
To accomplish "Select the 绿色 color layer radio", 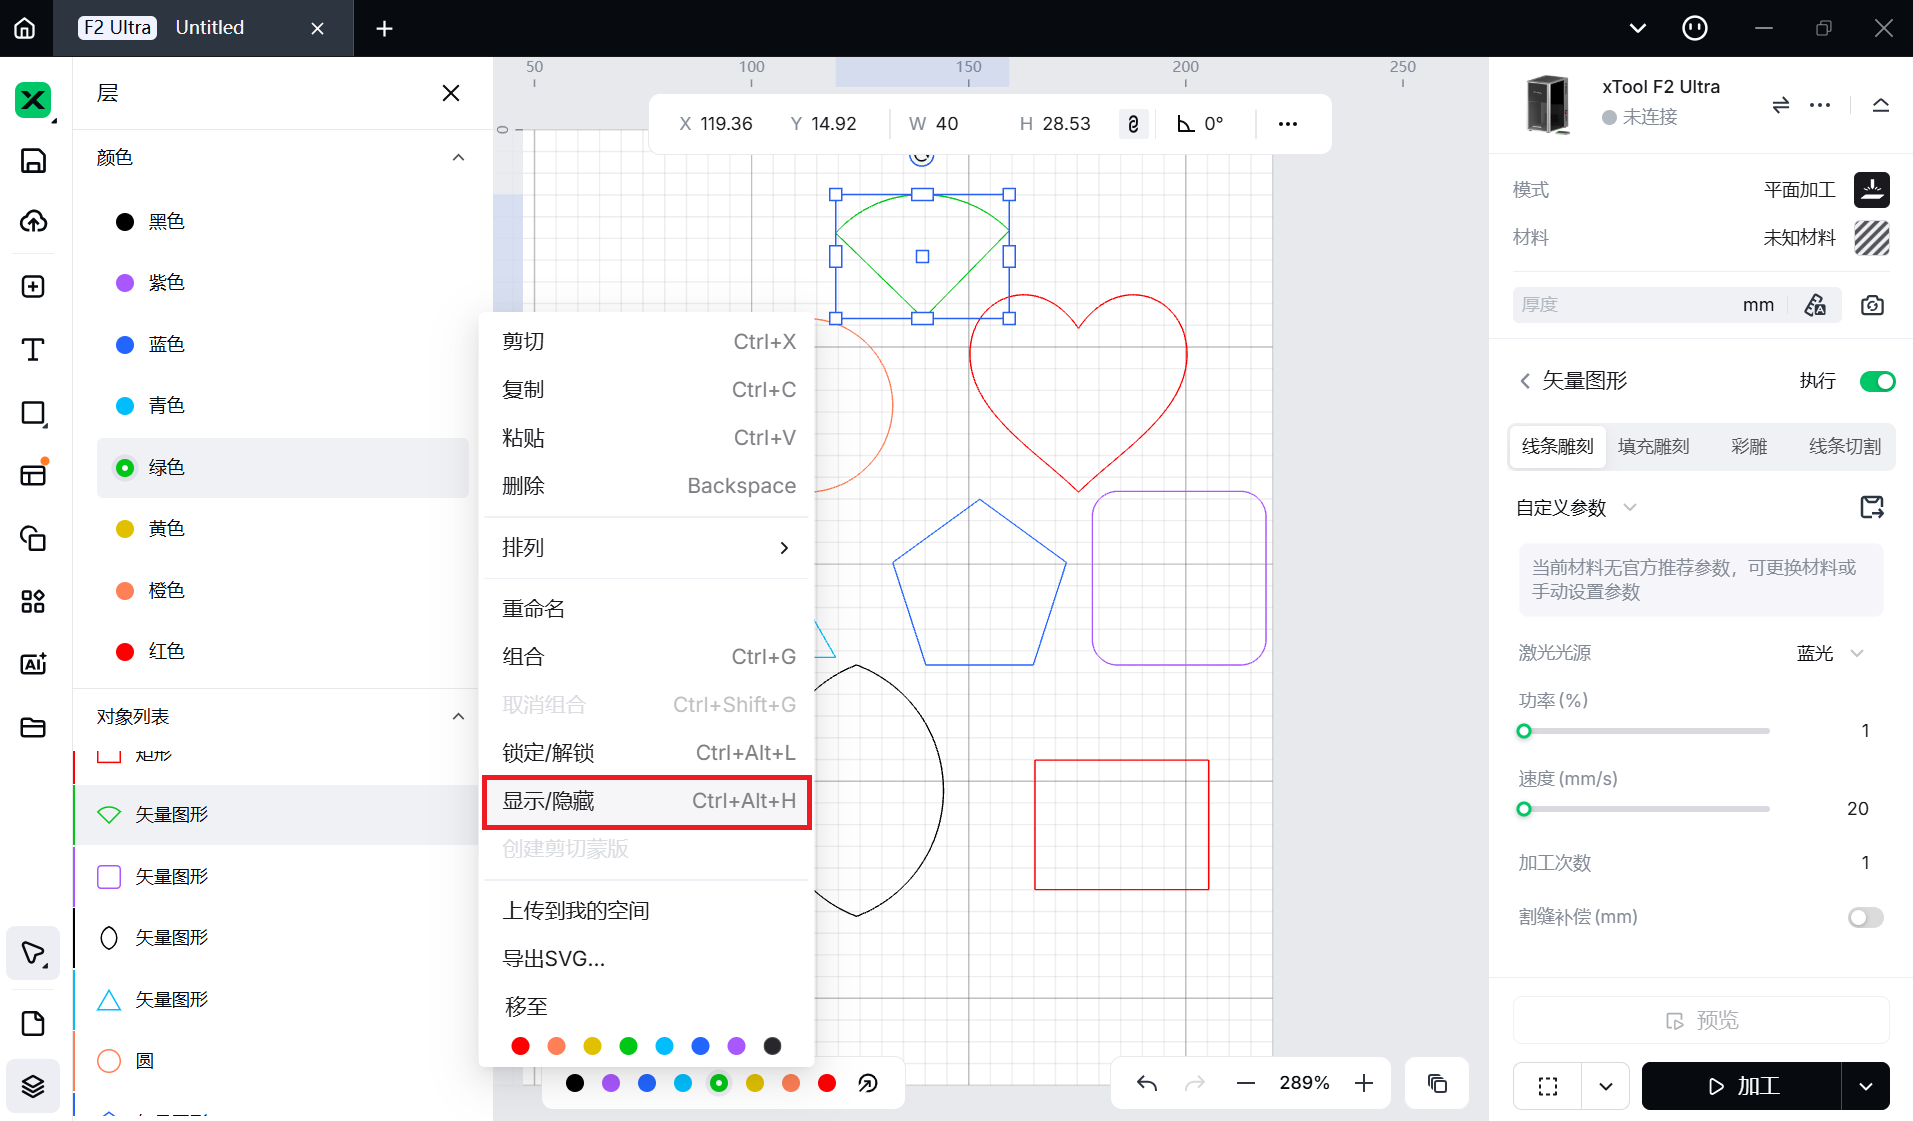I will (x=125, y=468).
